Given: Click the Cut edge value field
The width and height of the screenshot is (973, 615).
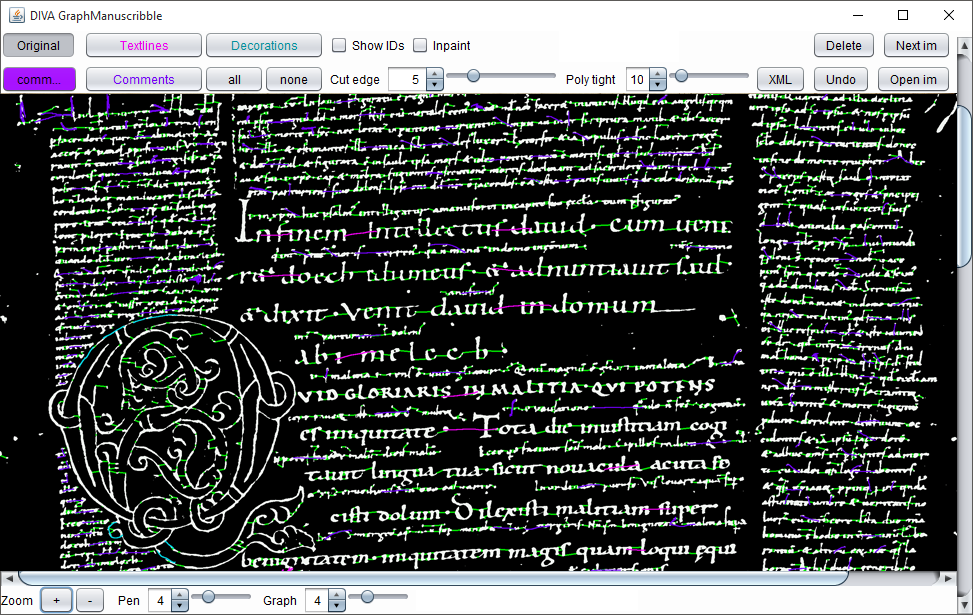Looking at the screenshot, I should click(x=408, y=79).
